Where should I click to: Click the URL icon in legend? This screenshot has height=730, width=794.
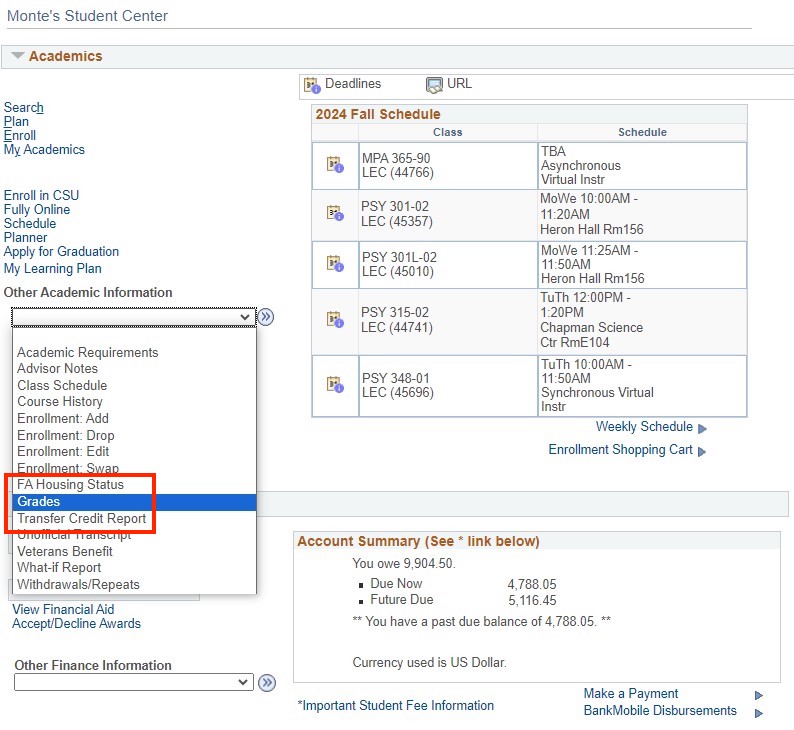pos(434,85)
